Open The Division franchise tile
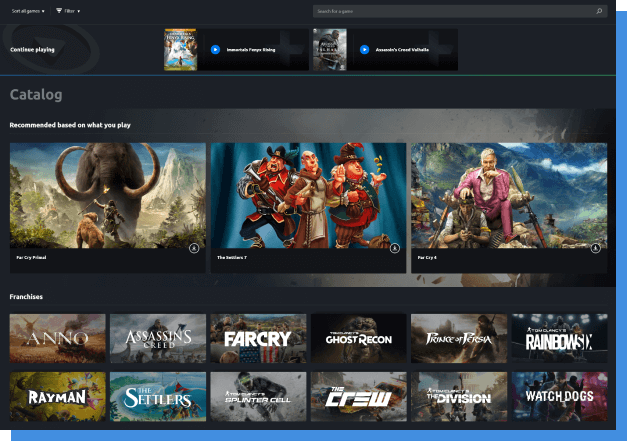This screenshot has height=441, width=627. (459, 397)
